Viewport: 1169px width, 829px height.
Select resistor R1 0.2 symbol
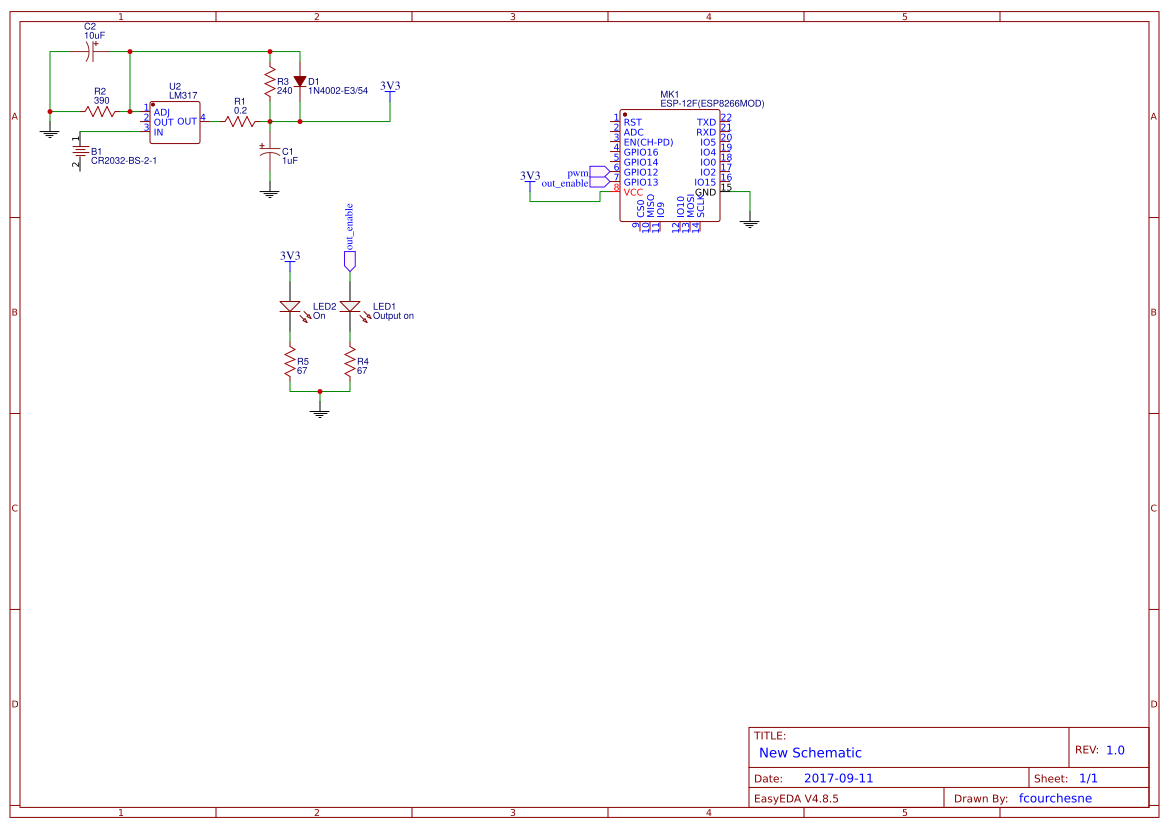240,120
